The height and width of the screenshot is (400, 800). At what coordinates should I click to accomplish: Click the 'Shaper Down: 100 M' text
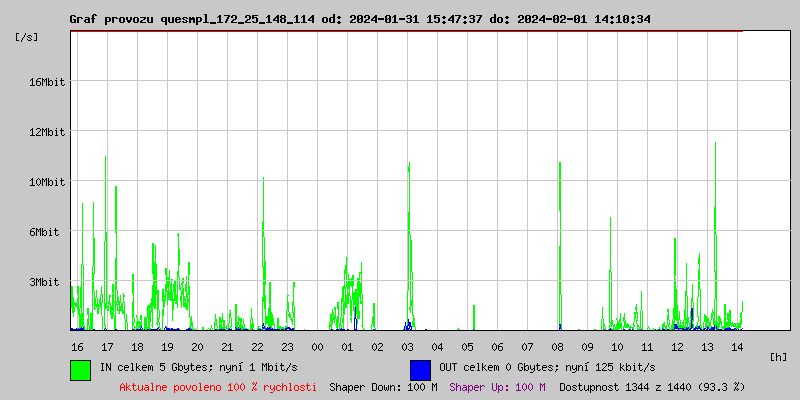pyautogui.click(x=383, y=386)
